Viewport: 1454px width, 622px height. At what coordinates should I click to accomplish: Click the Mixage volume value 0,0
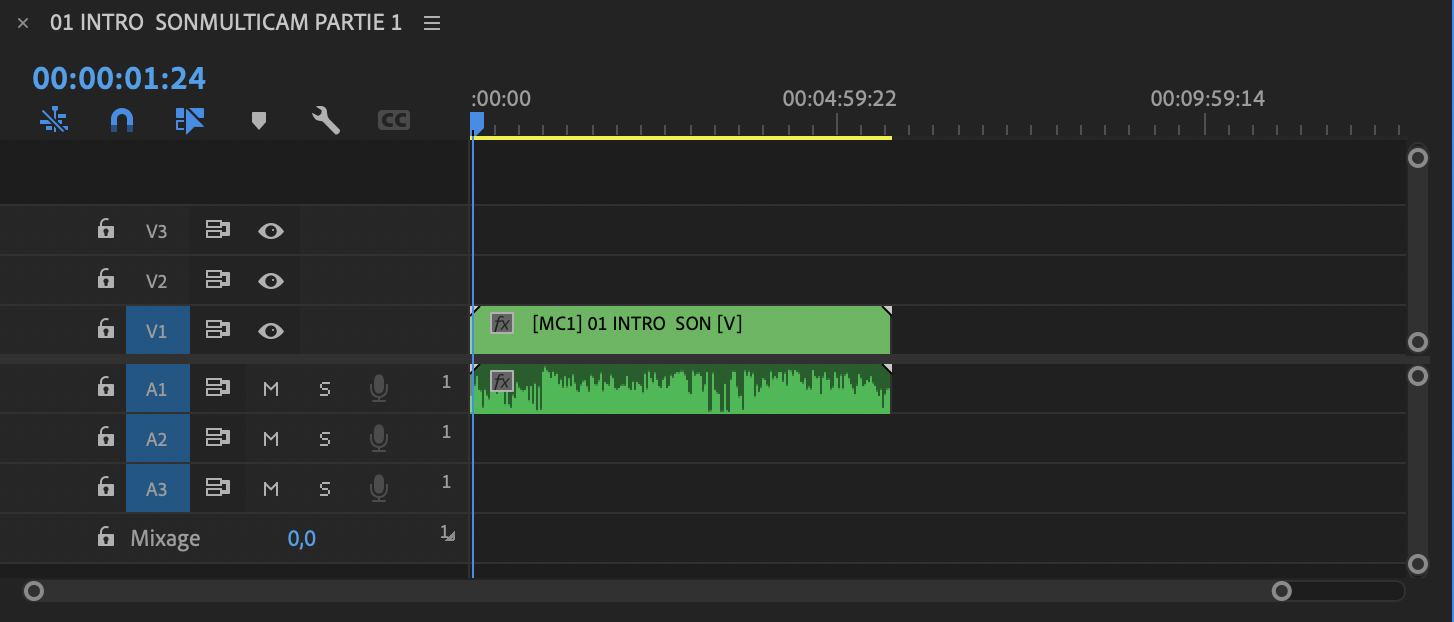302,539
